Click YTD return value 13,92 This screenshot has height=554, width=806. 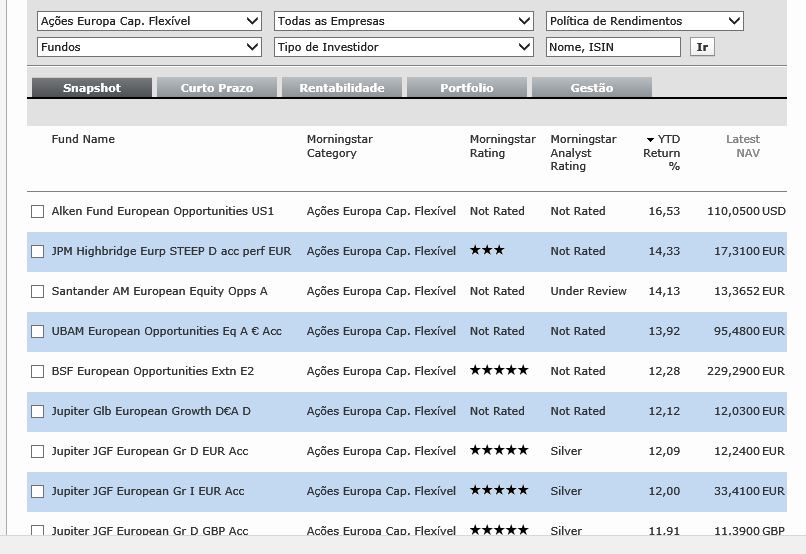pos(664,331)
